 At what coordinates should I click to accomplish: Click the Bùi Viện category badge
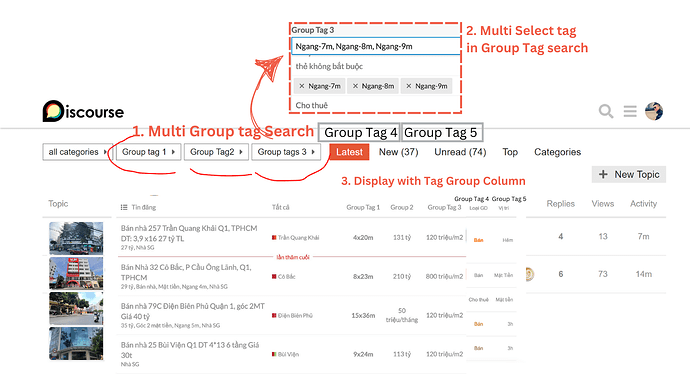286,354
